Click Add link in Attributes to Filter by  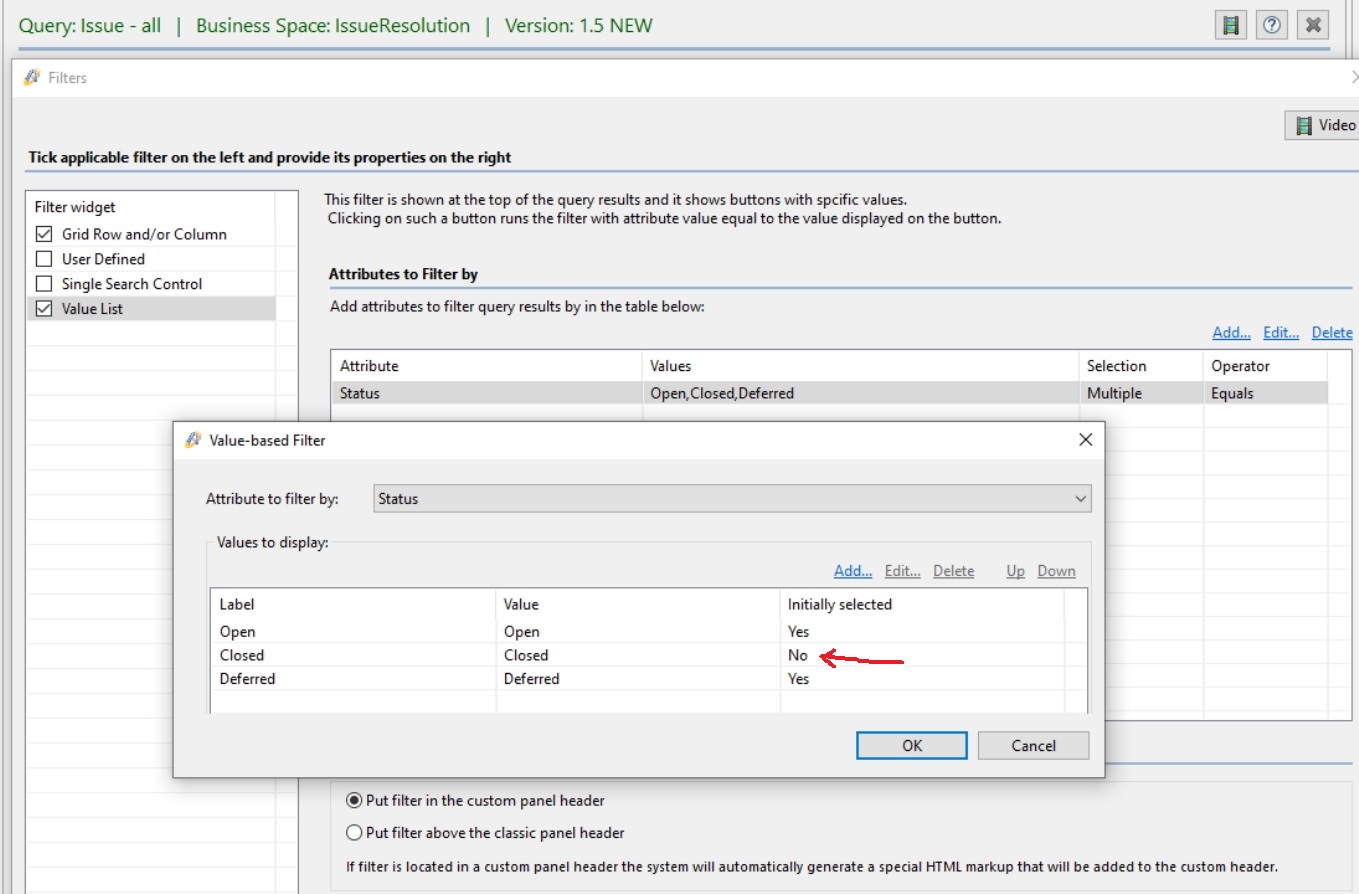tap(1231, 332)
